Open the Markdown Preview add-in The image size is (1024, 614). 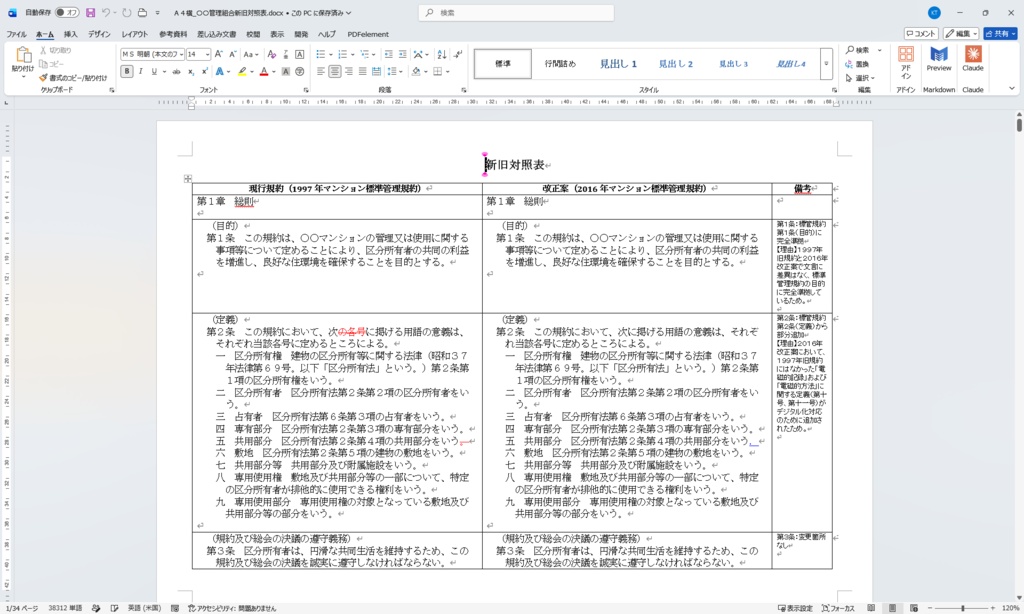coord(939,60)
